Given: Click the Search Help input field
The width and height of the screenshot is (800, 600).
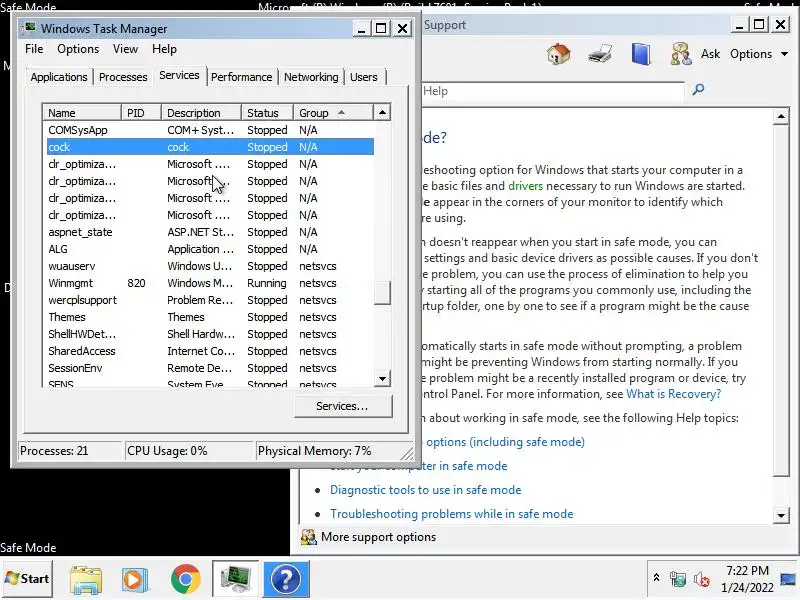Looking at the screenshot, I should point(553,91).
